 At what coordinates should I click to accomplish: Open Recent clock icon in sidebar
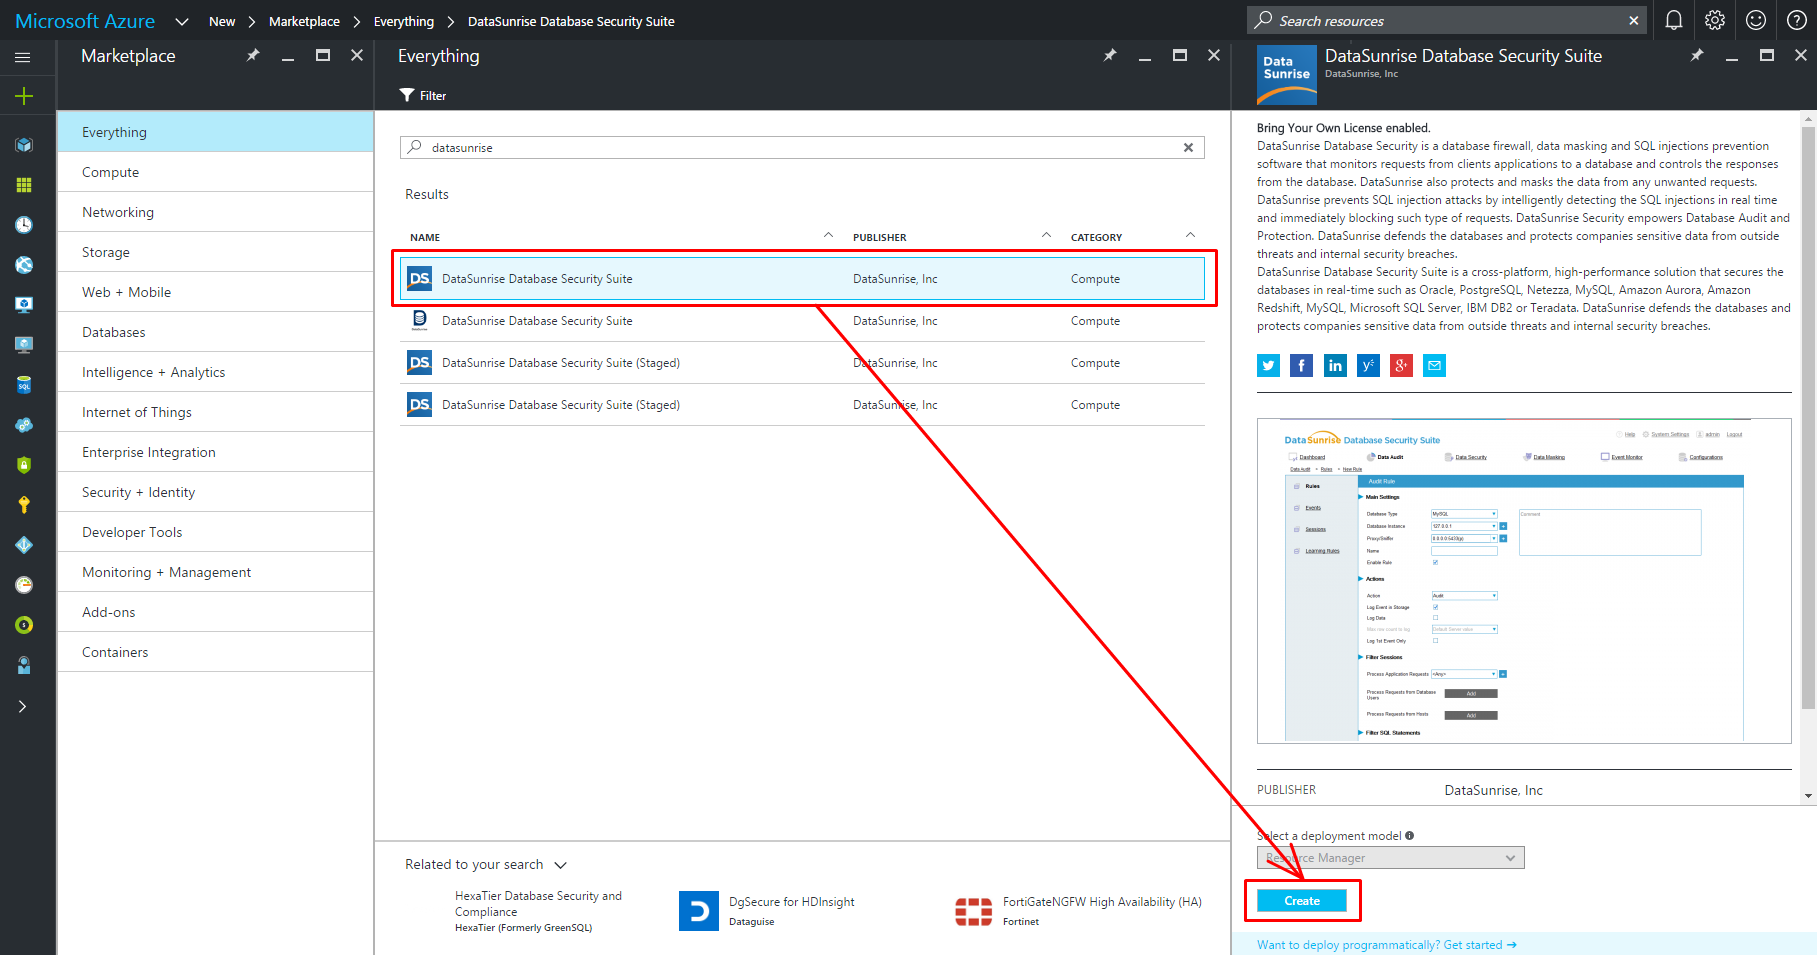(x=24, y=225)
